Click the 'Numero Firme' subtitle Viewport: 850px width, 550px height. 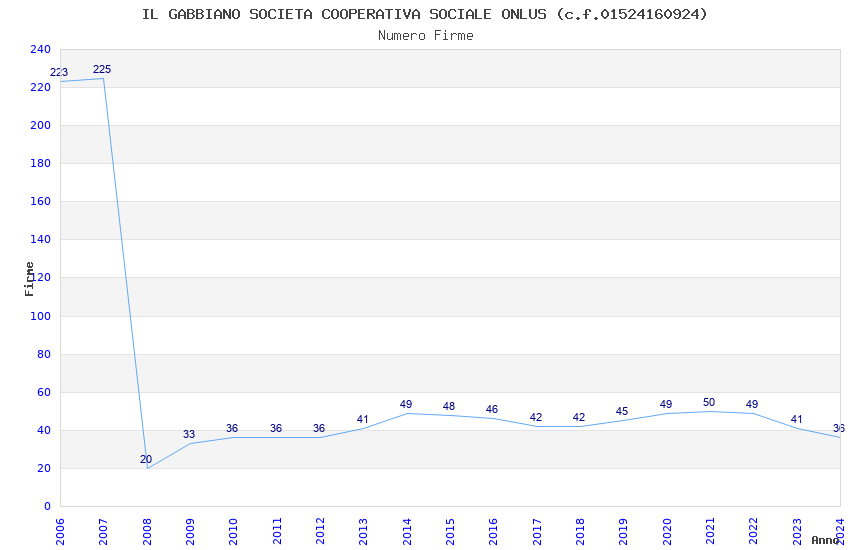[425, 35]
